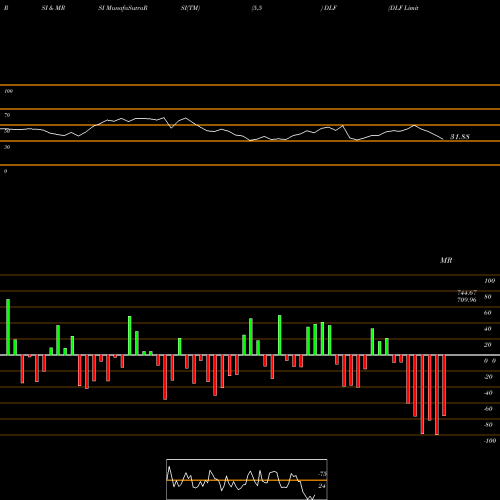Click the MR axis label -80

coord(488,425)
